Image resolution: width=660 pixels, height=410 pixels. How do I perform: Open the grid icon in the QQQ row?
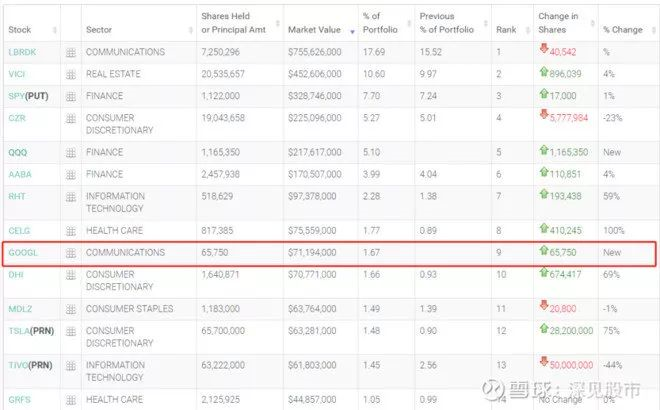71,153
